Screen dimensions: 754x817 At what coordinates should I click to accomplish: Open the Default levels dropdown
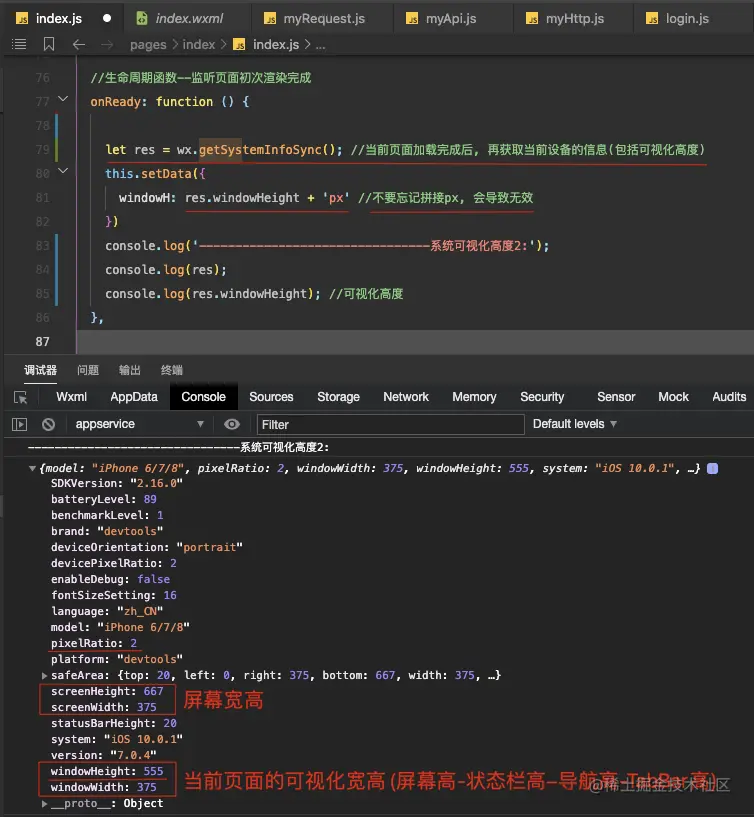tap(575, 424)
